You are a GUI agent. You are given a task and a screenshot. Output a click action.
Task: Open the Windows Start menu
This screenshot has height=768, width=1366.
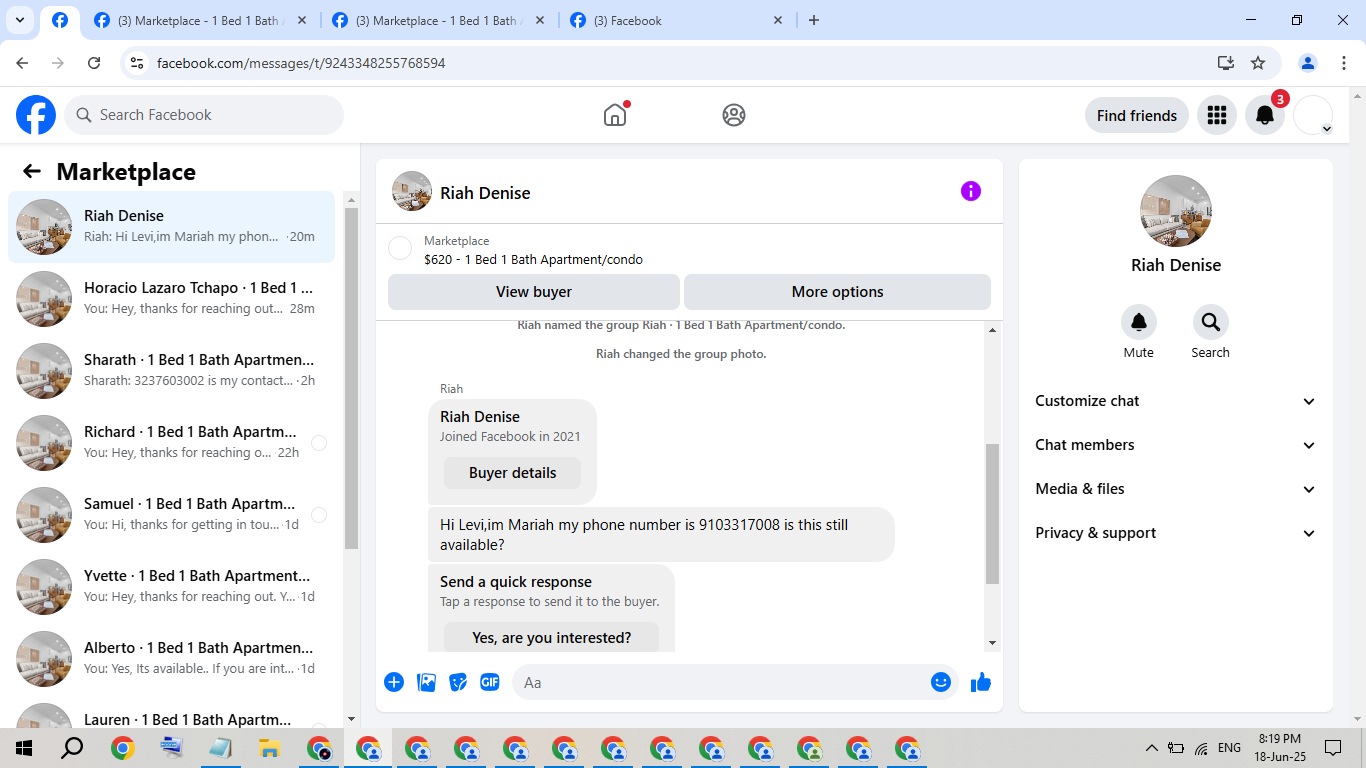point(24,748)
